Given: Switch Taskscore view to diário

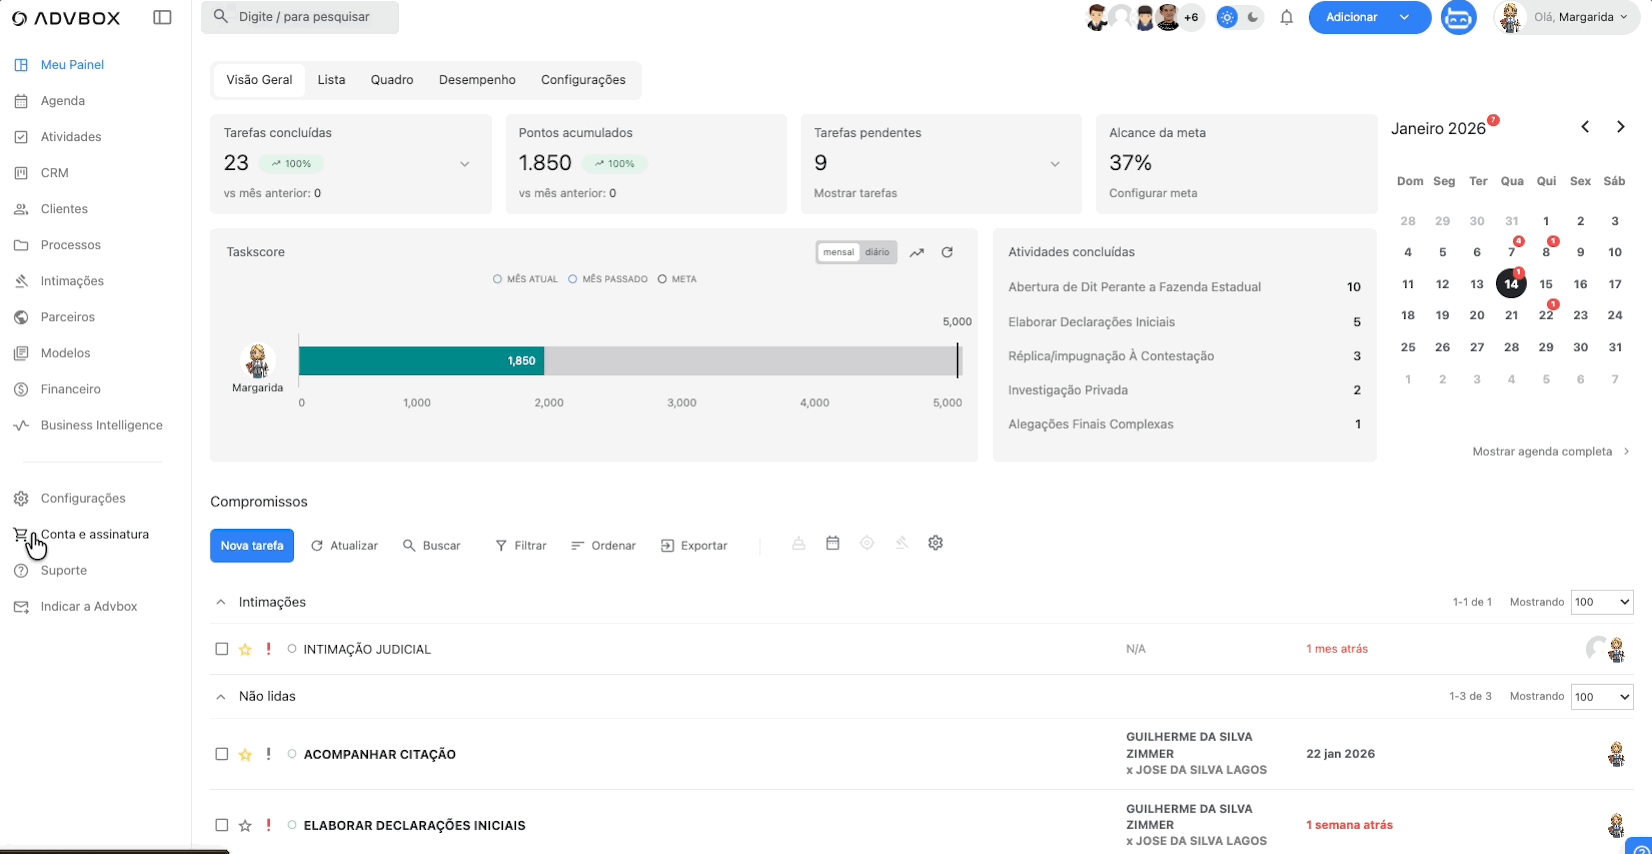Looking at the screenshot, I should [x=877, y=252].
